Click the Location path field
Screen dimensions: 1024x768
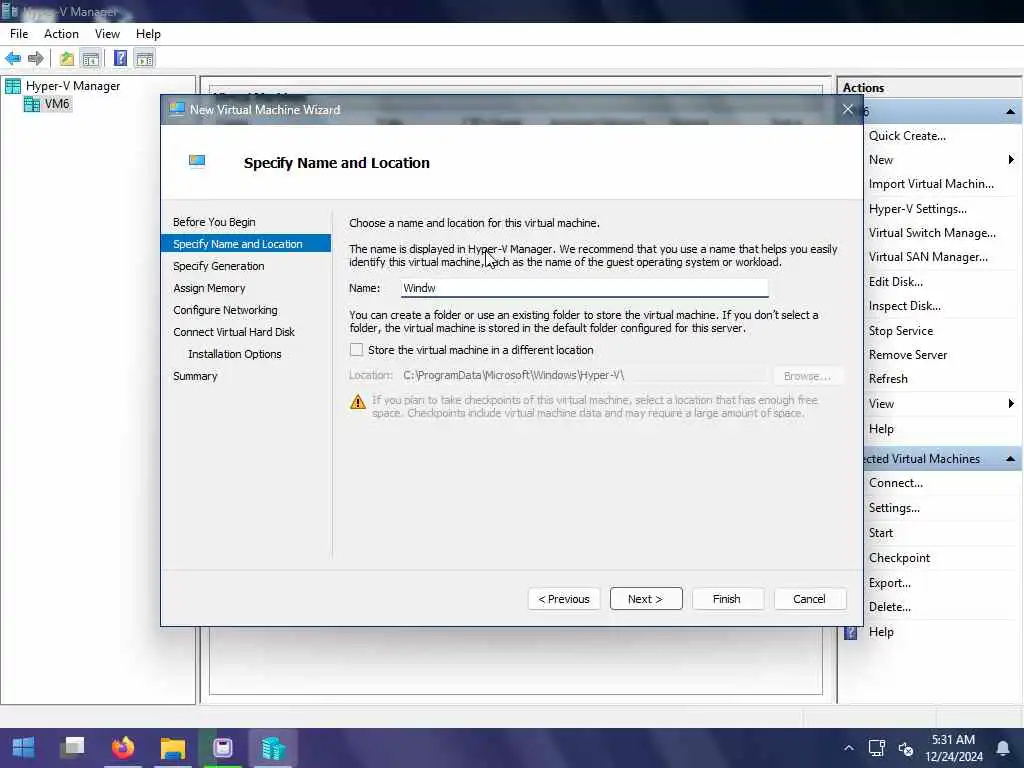tap(584, 376)
